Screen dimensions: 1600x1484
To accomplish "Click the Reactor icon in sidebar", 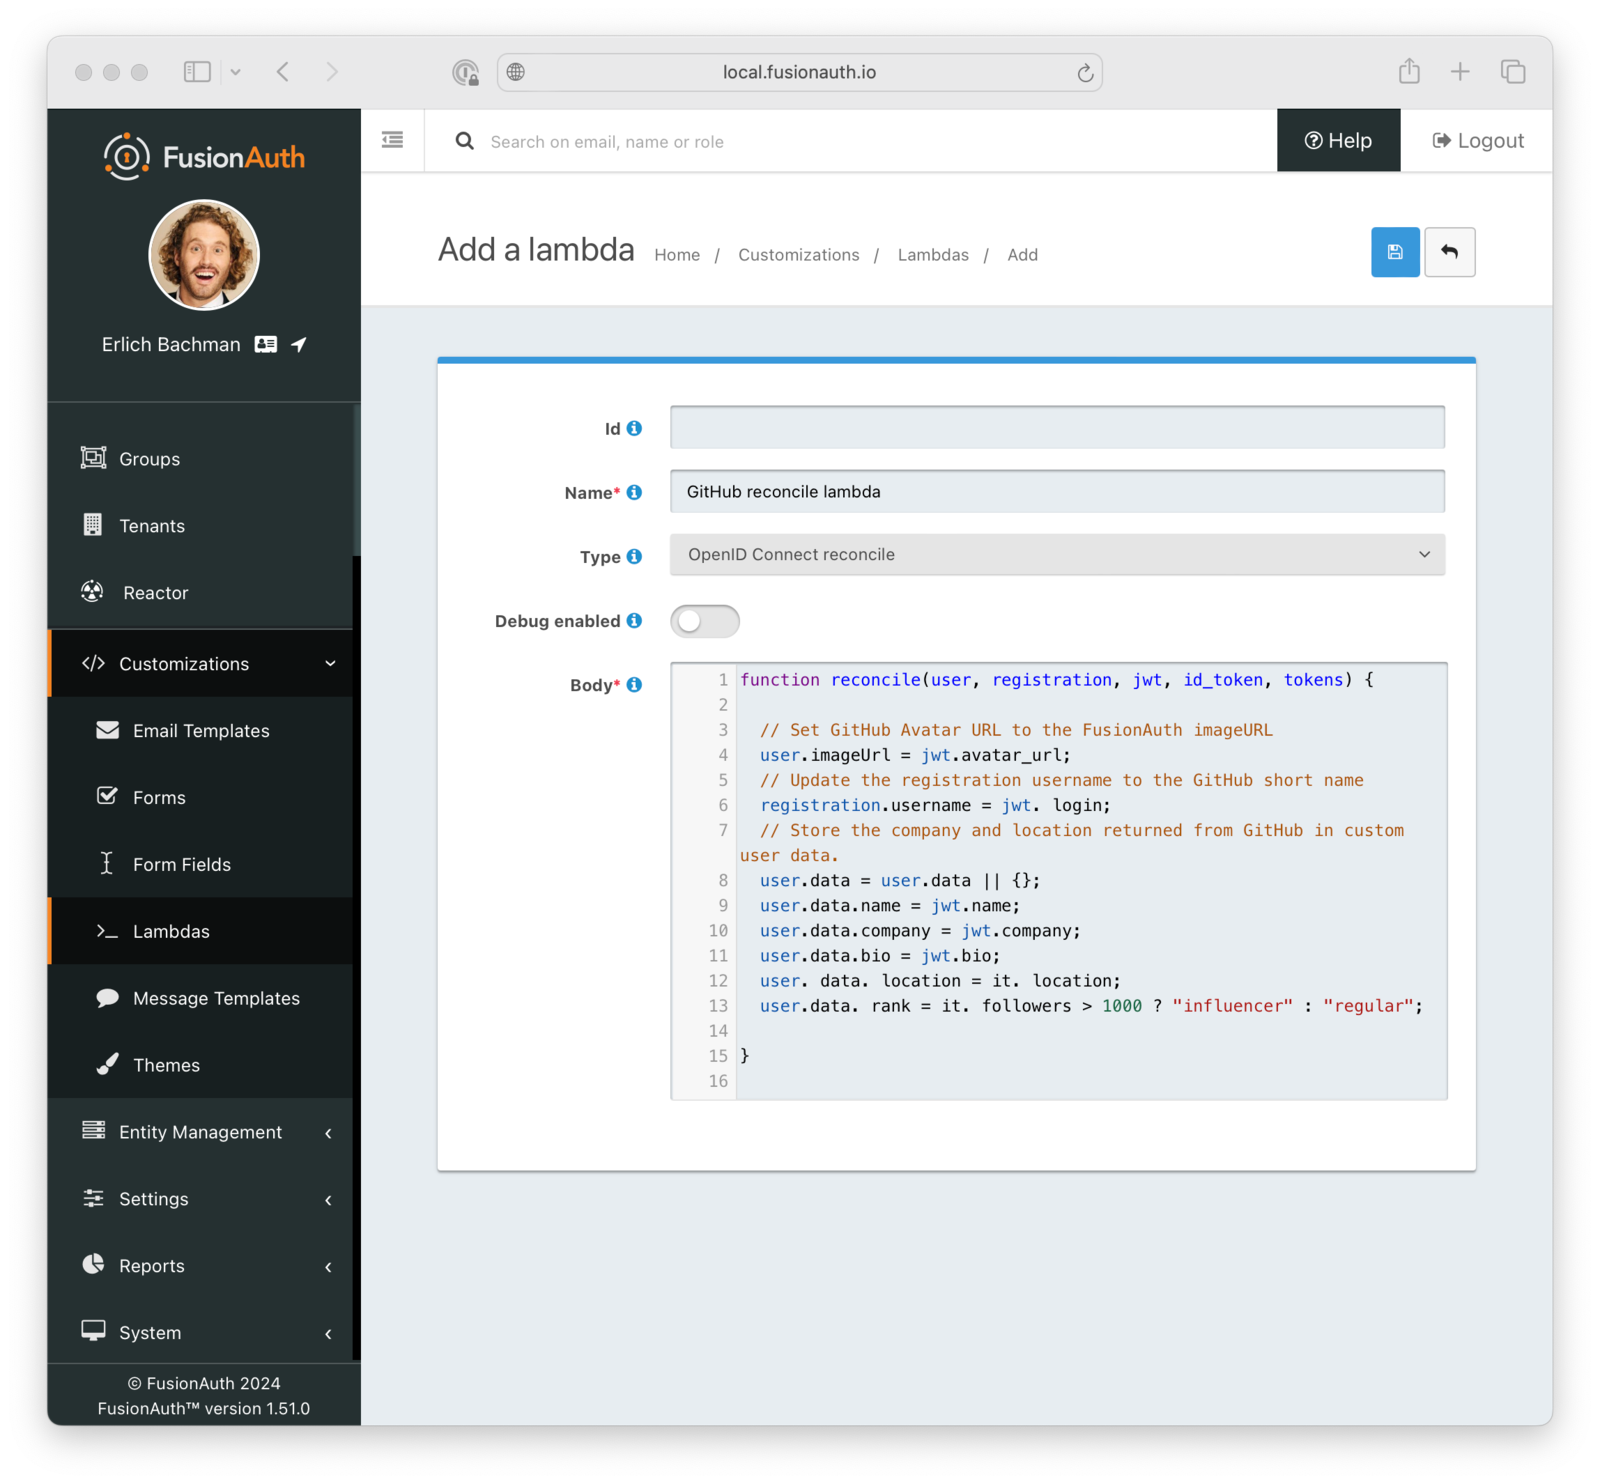I will tap(92, 592).
